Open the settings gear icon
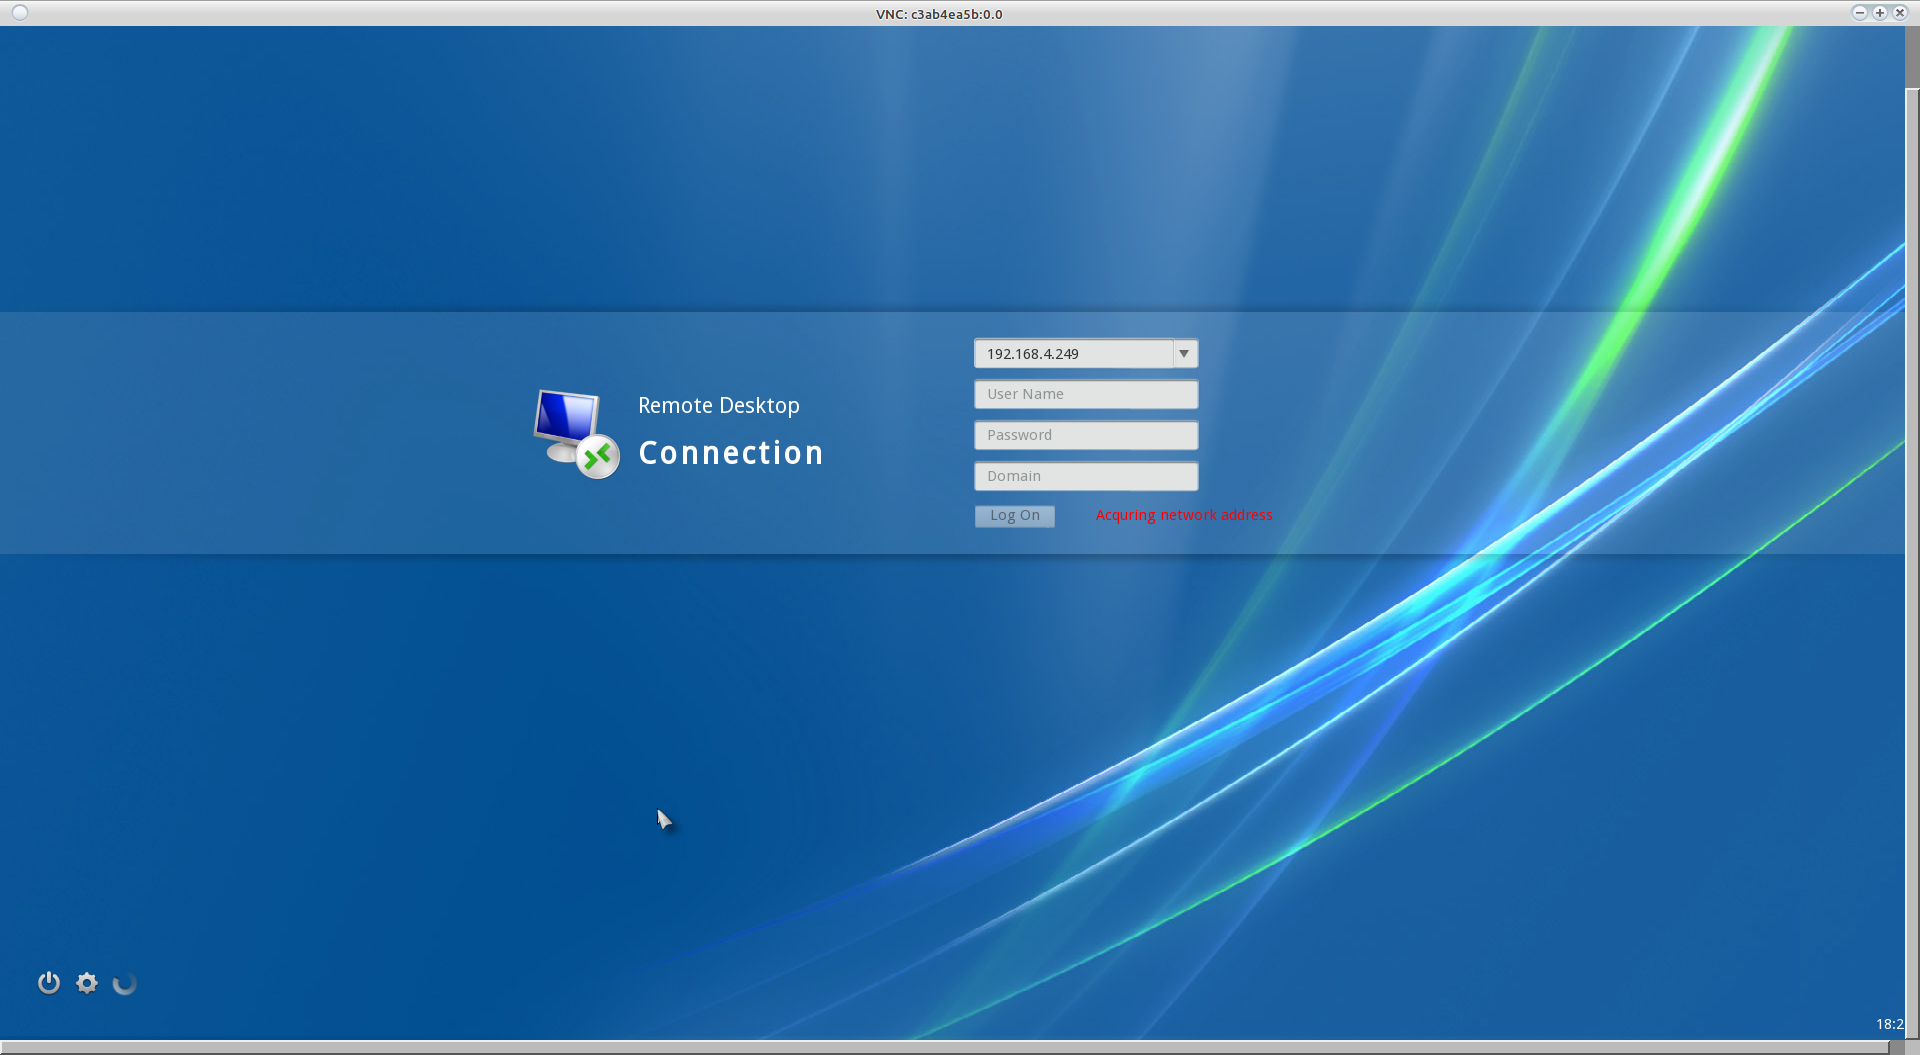The image size is (1920, 1055). click(87, 983)
